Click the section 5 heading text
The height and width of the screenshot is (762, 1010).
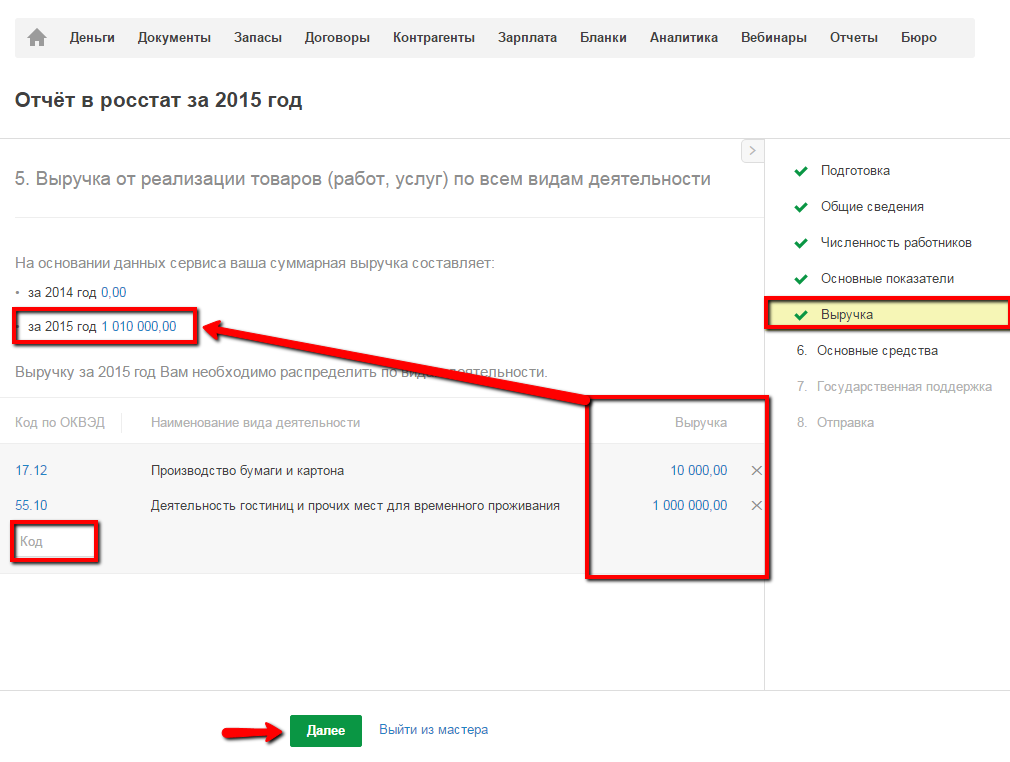click(363, 178)
